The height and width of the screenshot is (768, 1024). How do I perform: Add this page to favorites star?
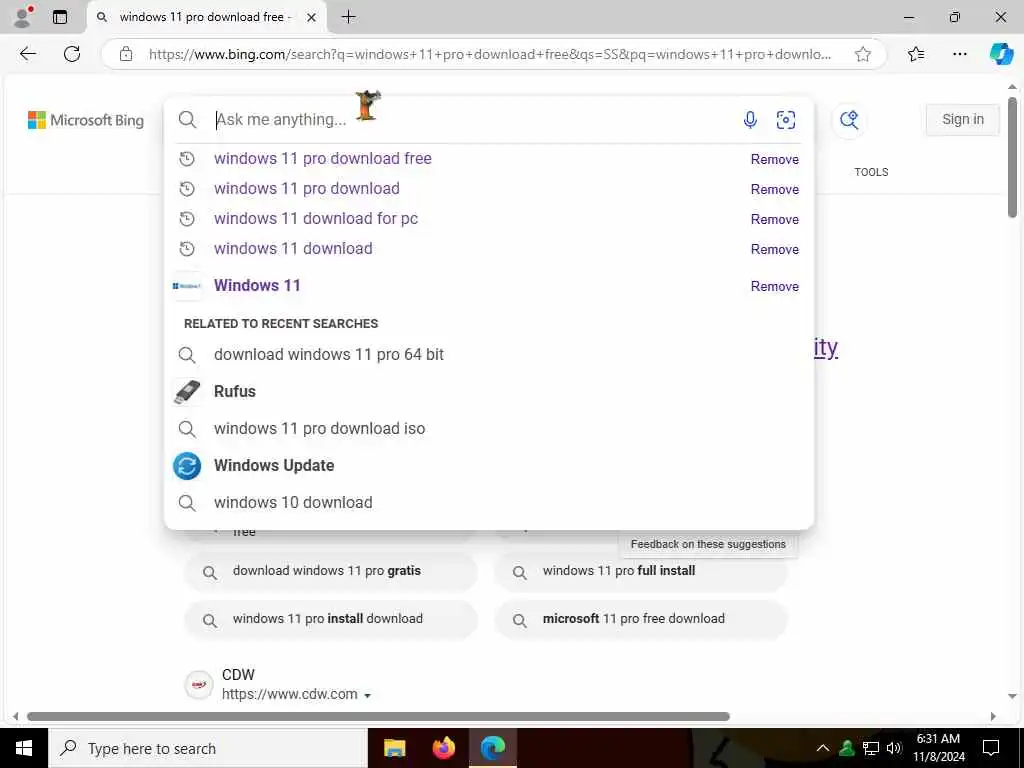[x=863, y=54]
